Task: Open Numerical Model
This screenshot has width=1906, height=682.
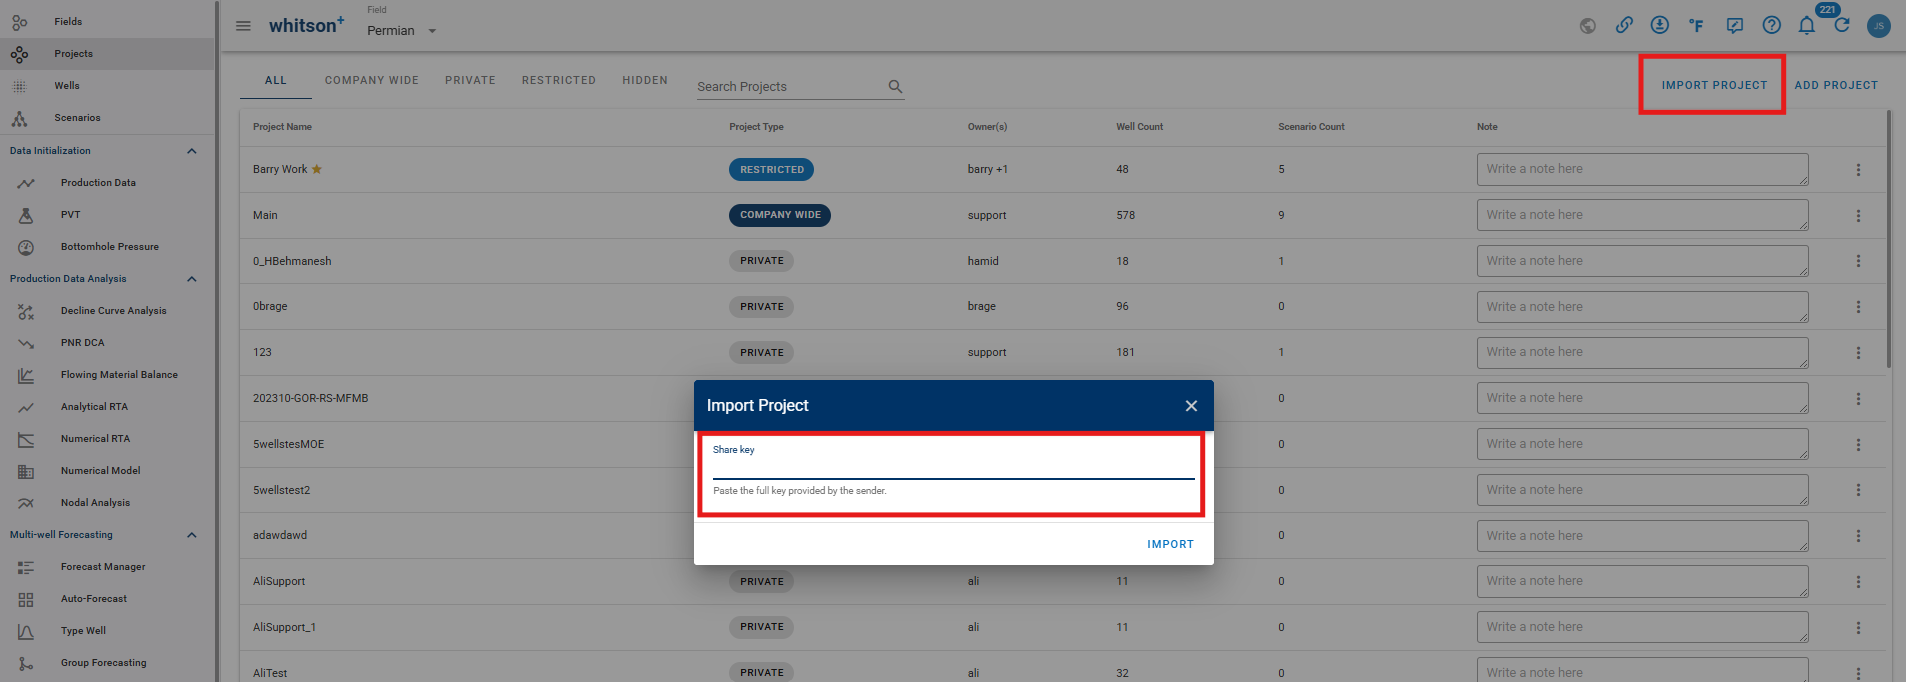Action: 107,471
